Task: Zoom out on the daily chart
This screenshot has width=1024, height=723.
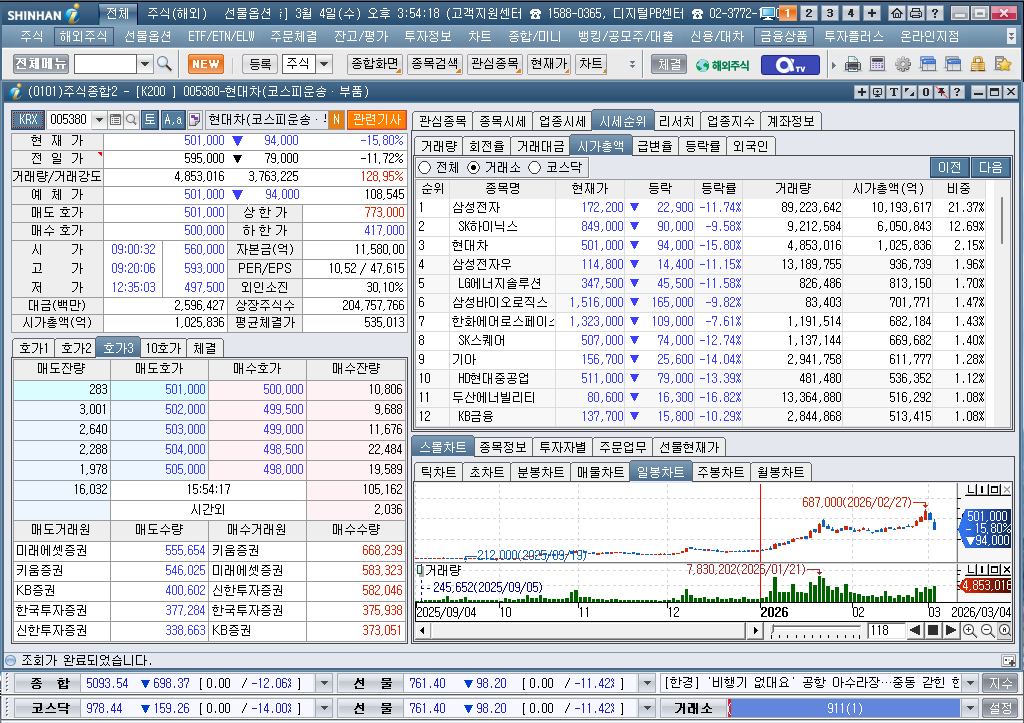Action: click(x=987, y=630)
